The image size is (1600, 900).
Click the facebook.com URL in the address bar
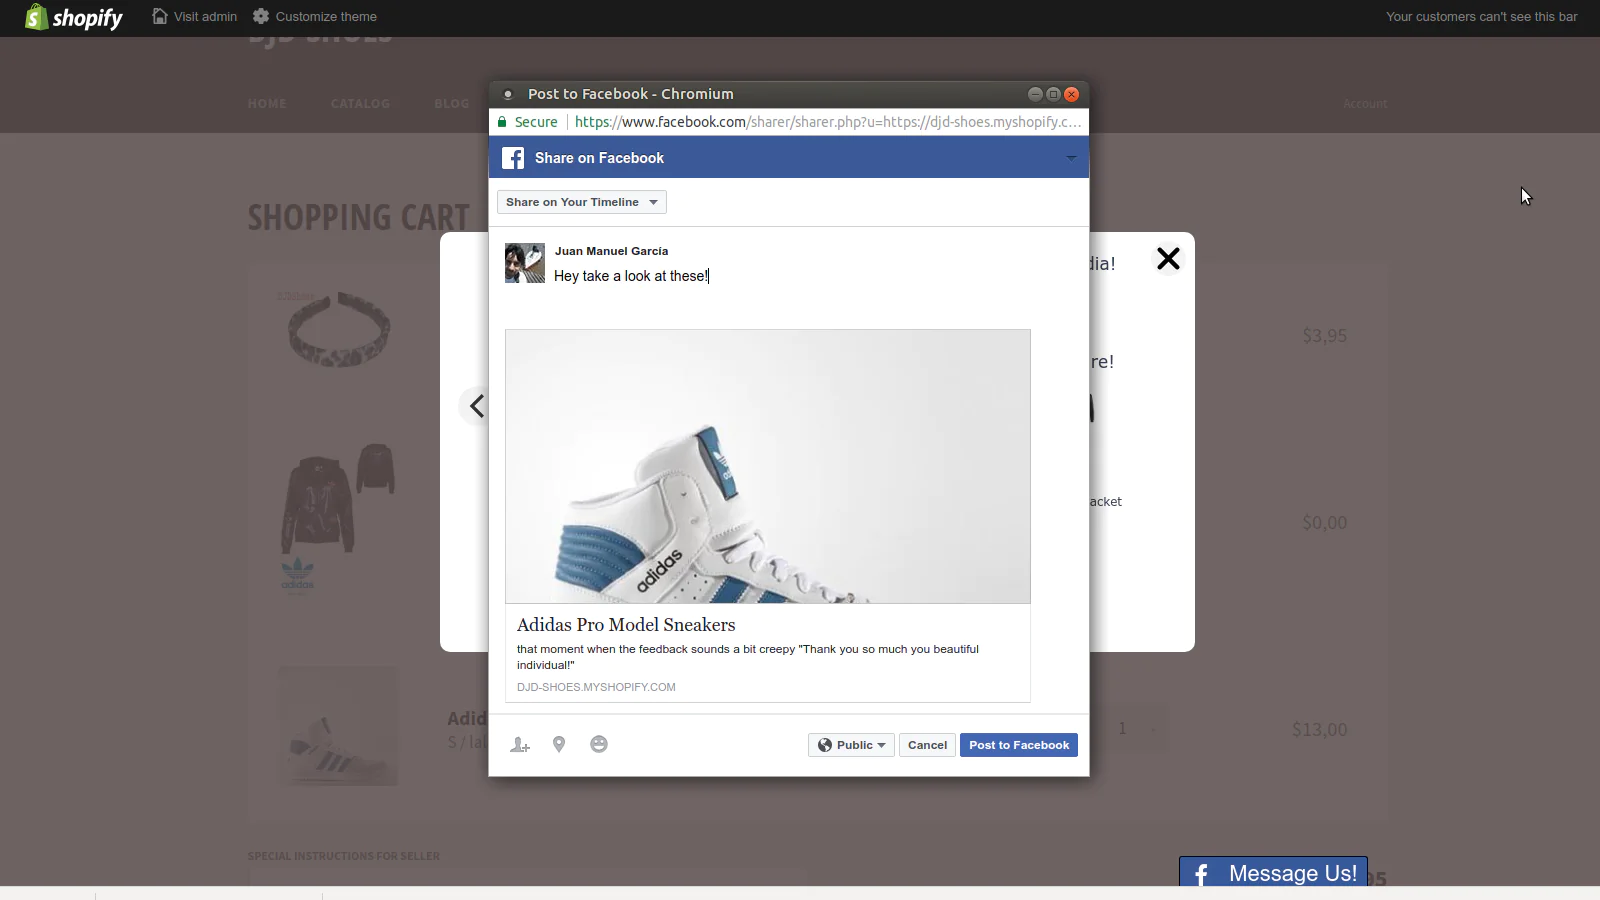point(828,122)
